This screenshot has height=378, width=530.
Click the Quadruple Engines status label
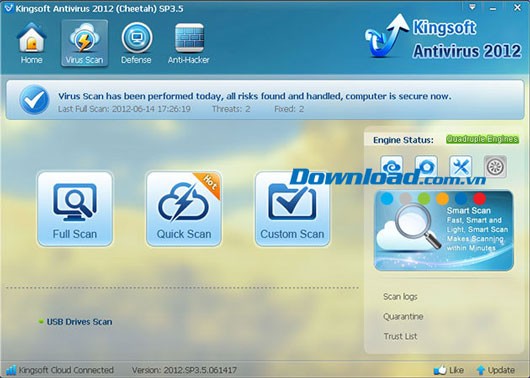point(482,139)
